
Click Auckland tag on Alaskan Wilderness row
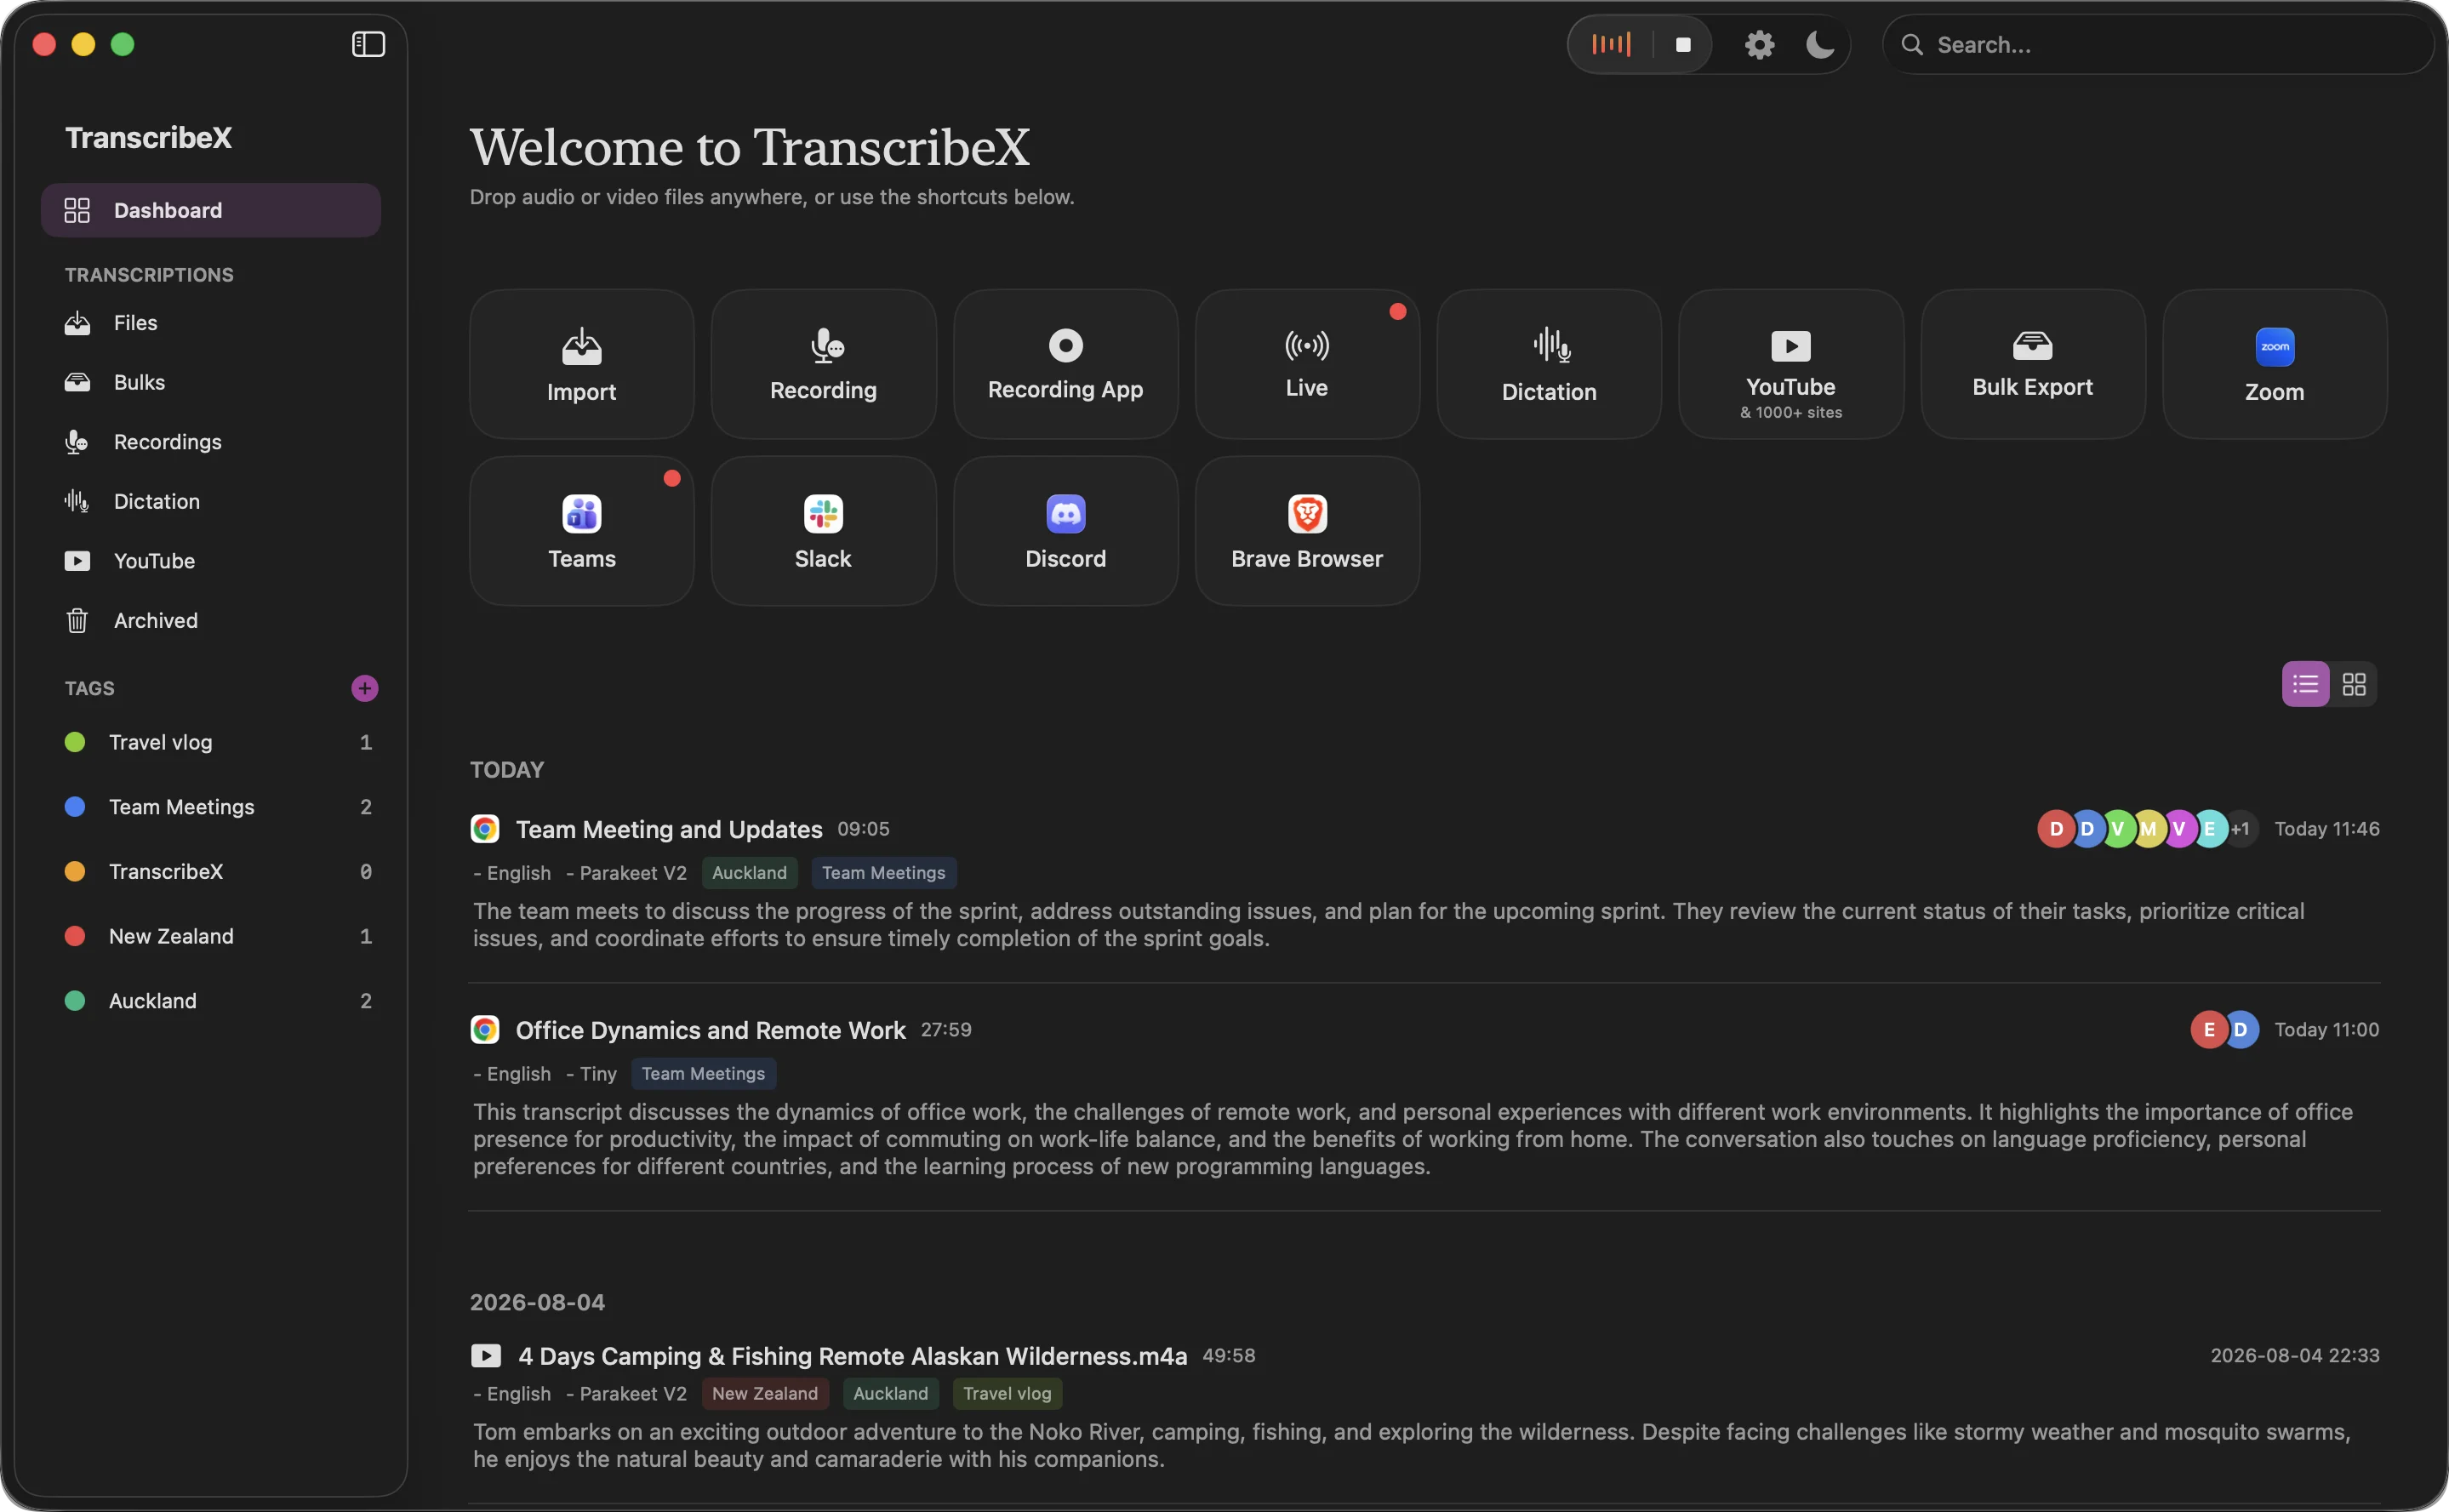tap(890, 1394)
